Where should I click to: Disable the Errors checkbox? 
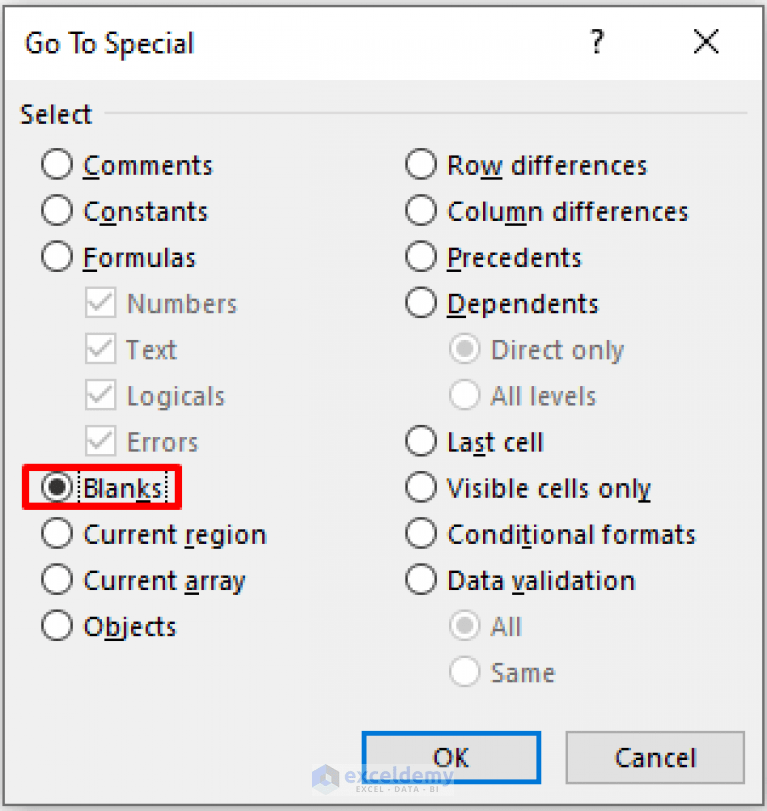point(100,441)
